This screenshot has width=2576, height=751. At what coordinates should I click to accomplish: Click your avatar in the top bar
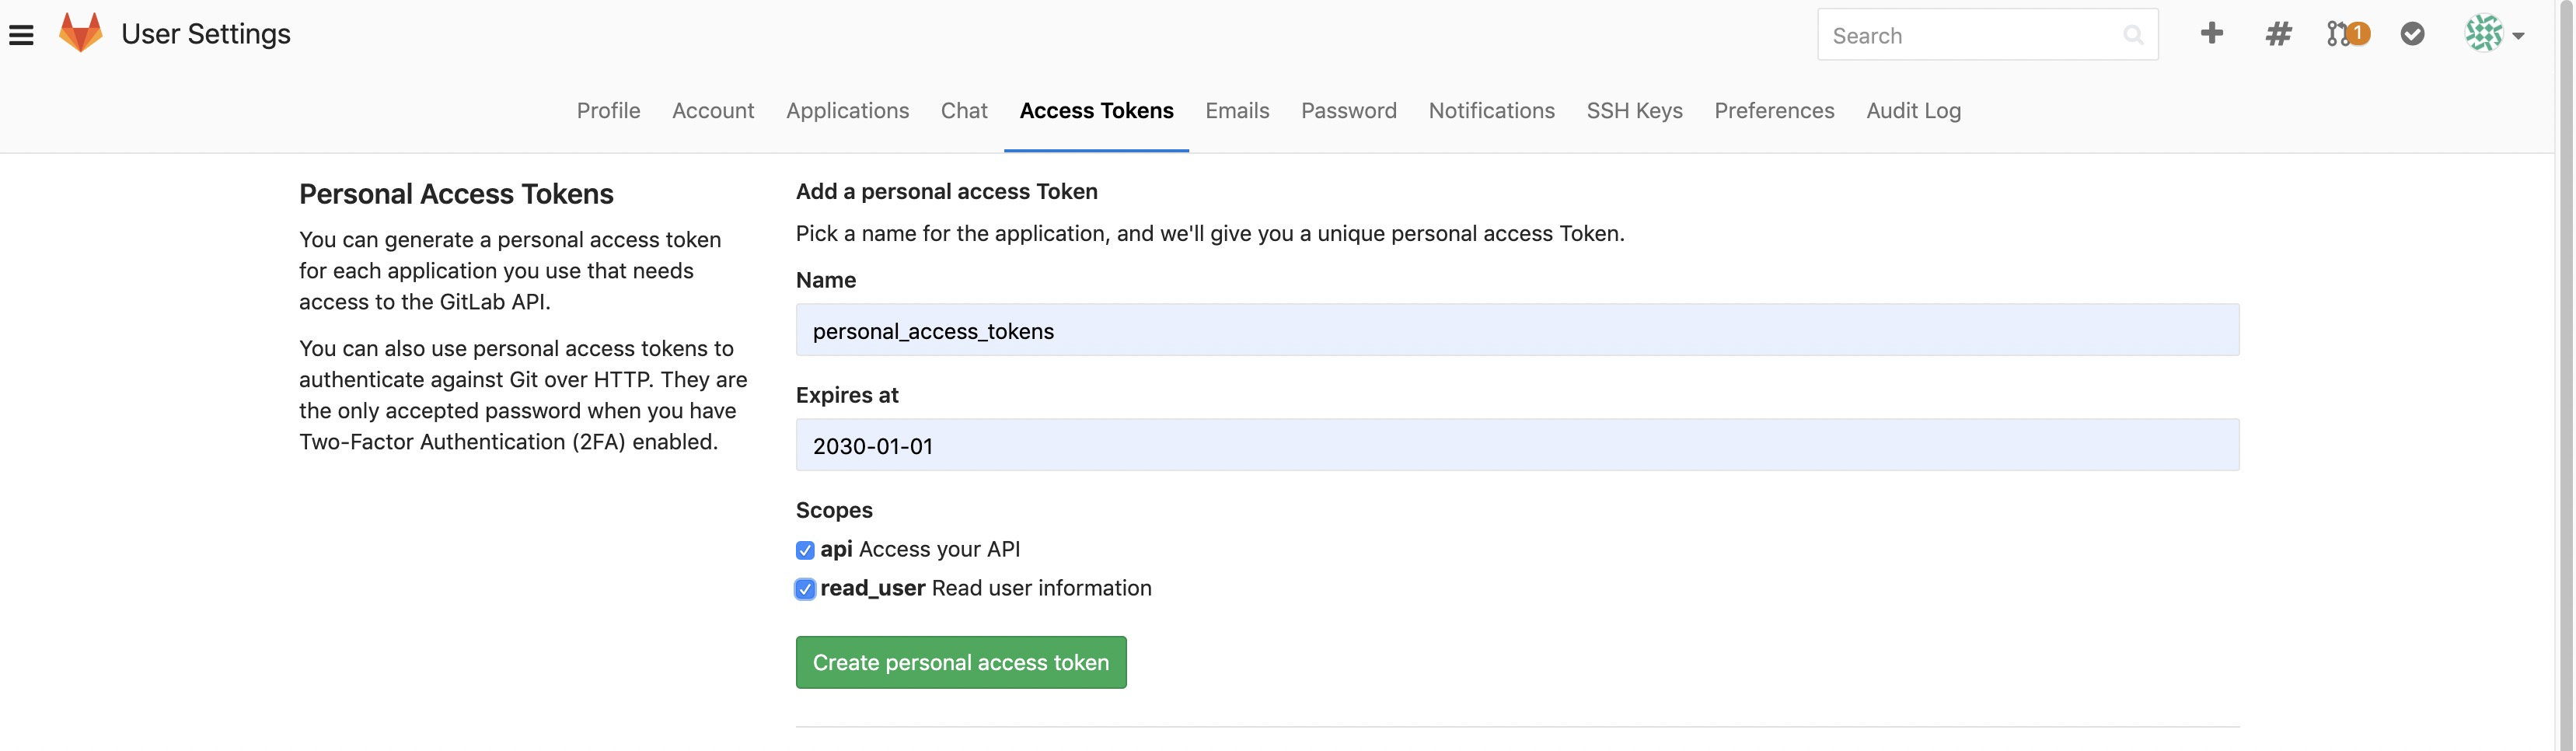click(2487, 33)
